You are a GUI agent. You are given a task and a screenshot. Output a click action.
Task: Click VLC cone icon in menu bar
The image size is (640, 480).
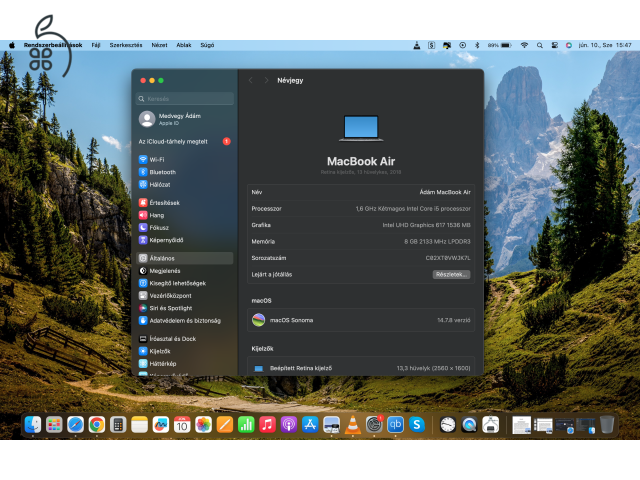point(416,45)
